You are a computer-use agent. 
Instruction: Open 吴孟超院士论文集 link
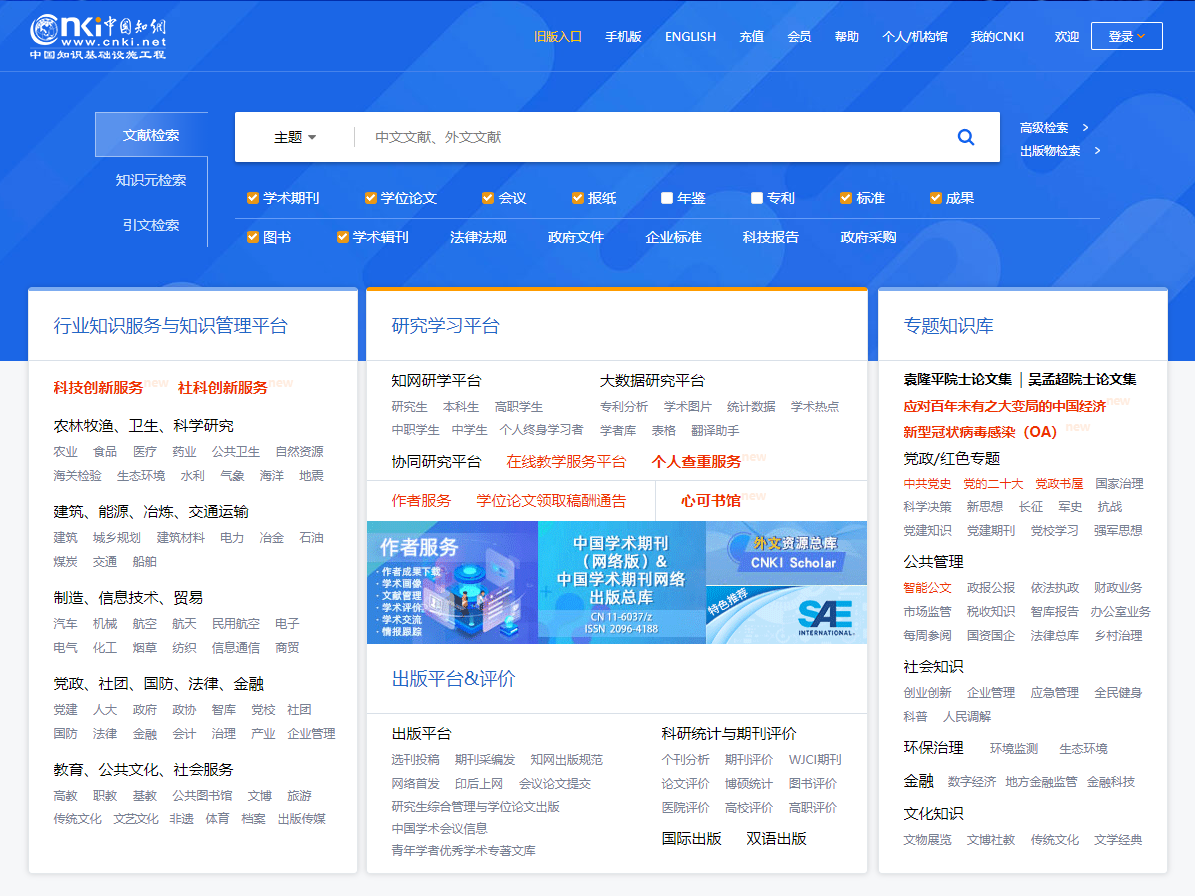[1082, 379]
